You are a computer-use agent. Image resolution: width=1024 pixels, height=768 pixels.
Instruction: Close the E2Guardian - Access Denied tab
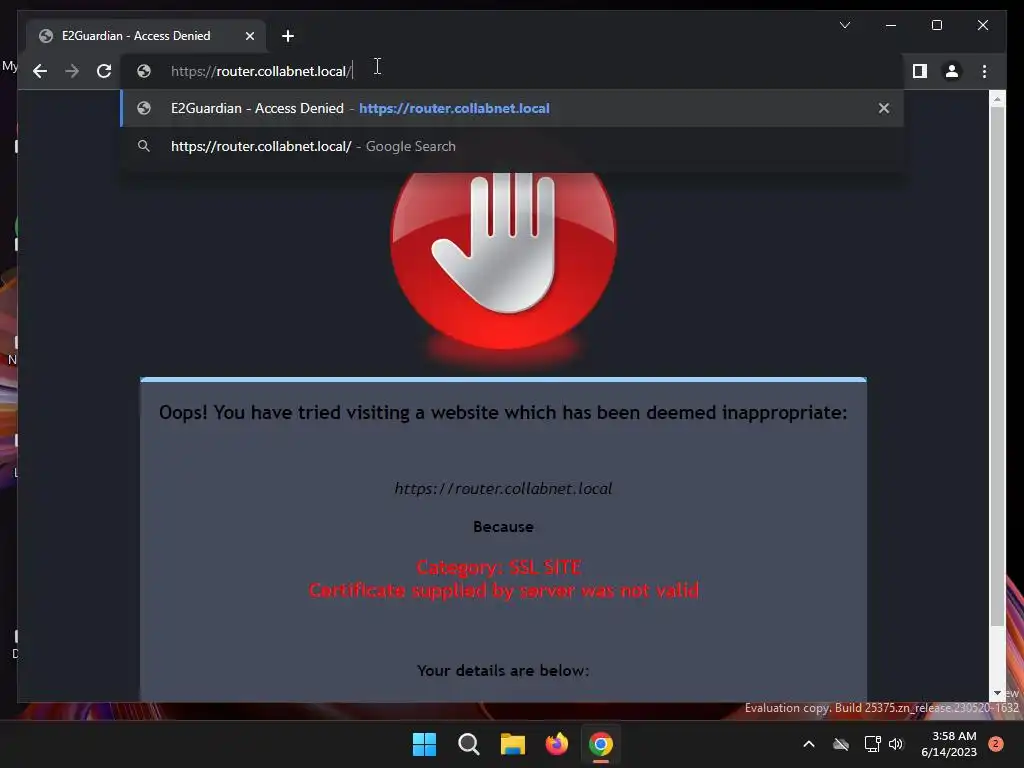pyautogui.click(x=249, y=36)
